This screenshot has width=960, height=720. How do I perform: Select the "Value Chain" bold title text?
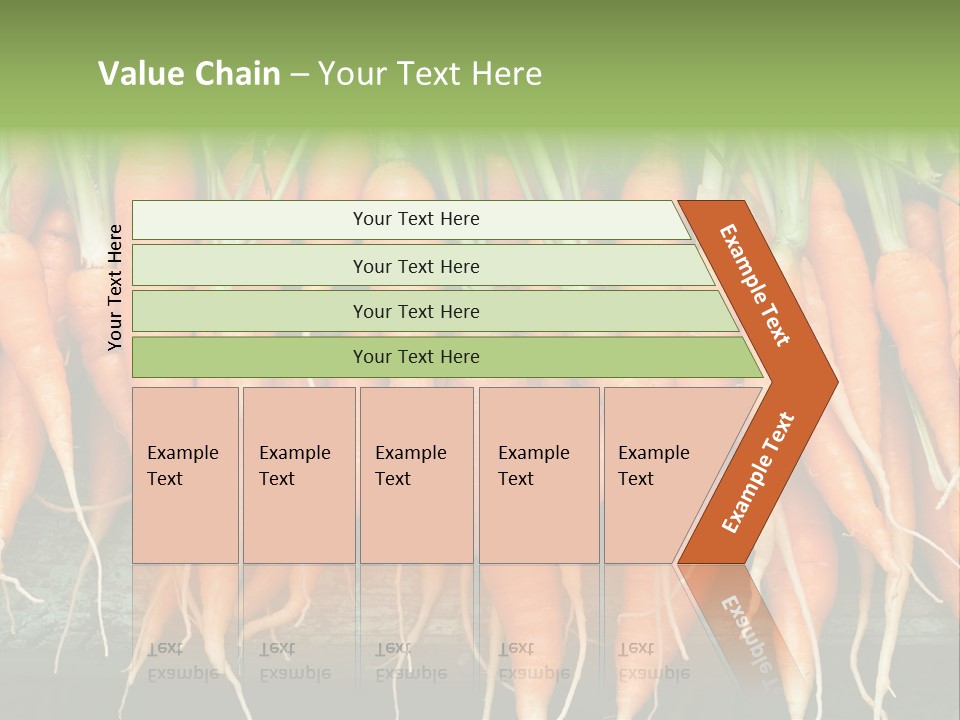pos(189,74)
